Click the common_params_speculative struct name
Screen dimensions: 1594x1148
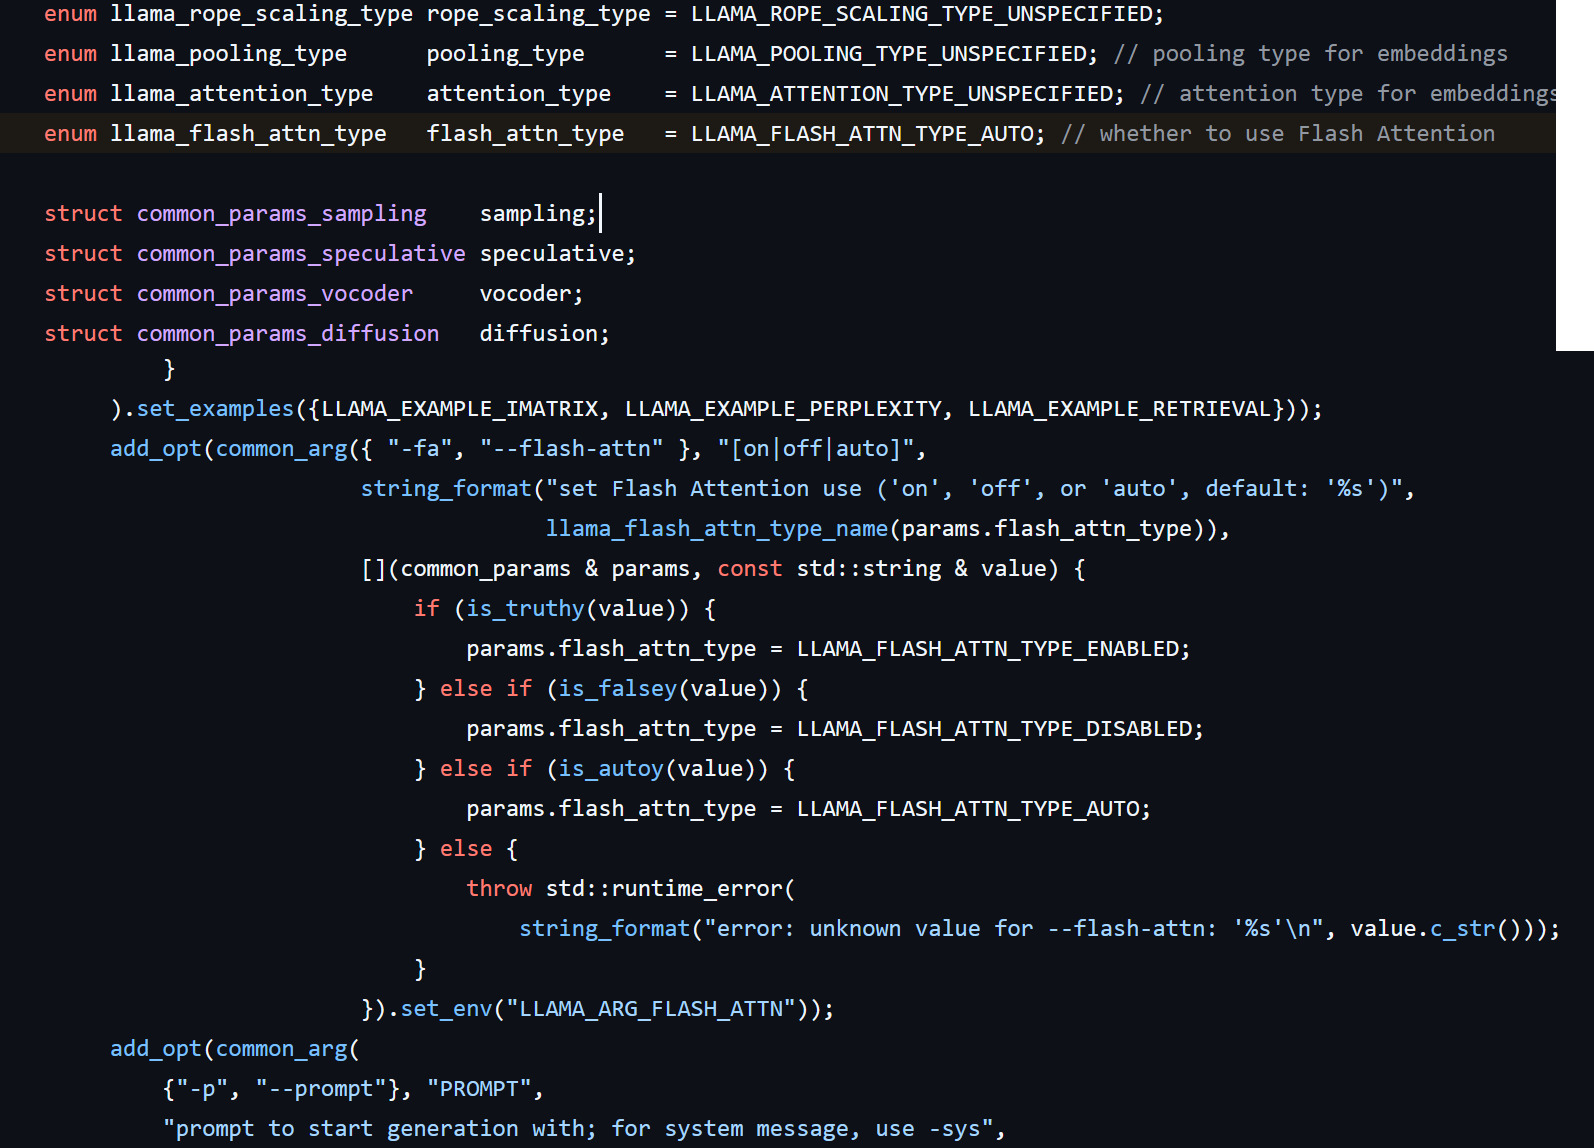(x=301, y=254)
